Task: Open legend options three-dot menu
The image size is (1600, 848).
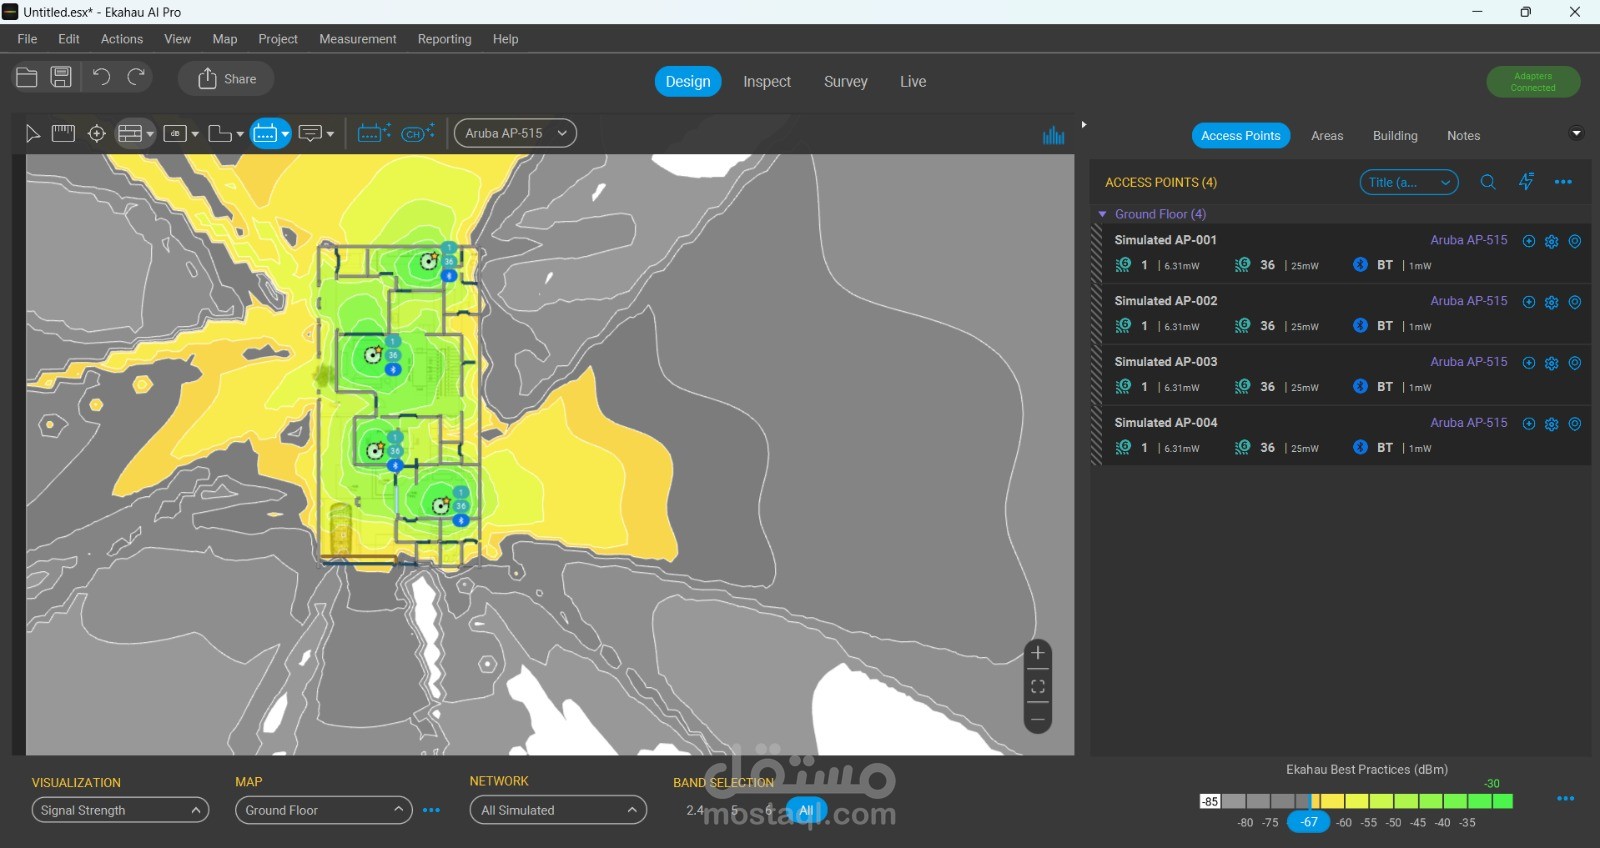Action: [x=1566, y=798]
